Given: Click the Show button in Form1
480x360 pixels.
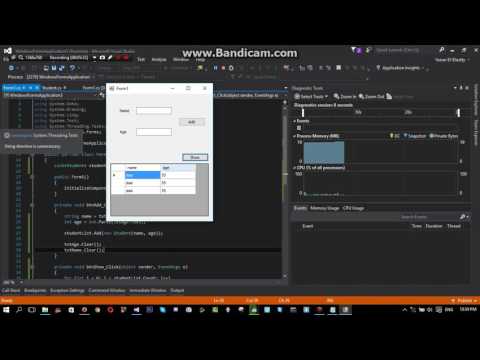Looking at the screenshot, I should click(x=195, y=157).
